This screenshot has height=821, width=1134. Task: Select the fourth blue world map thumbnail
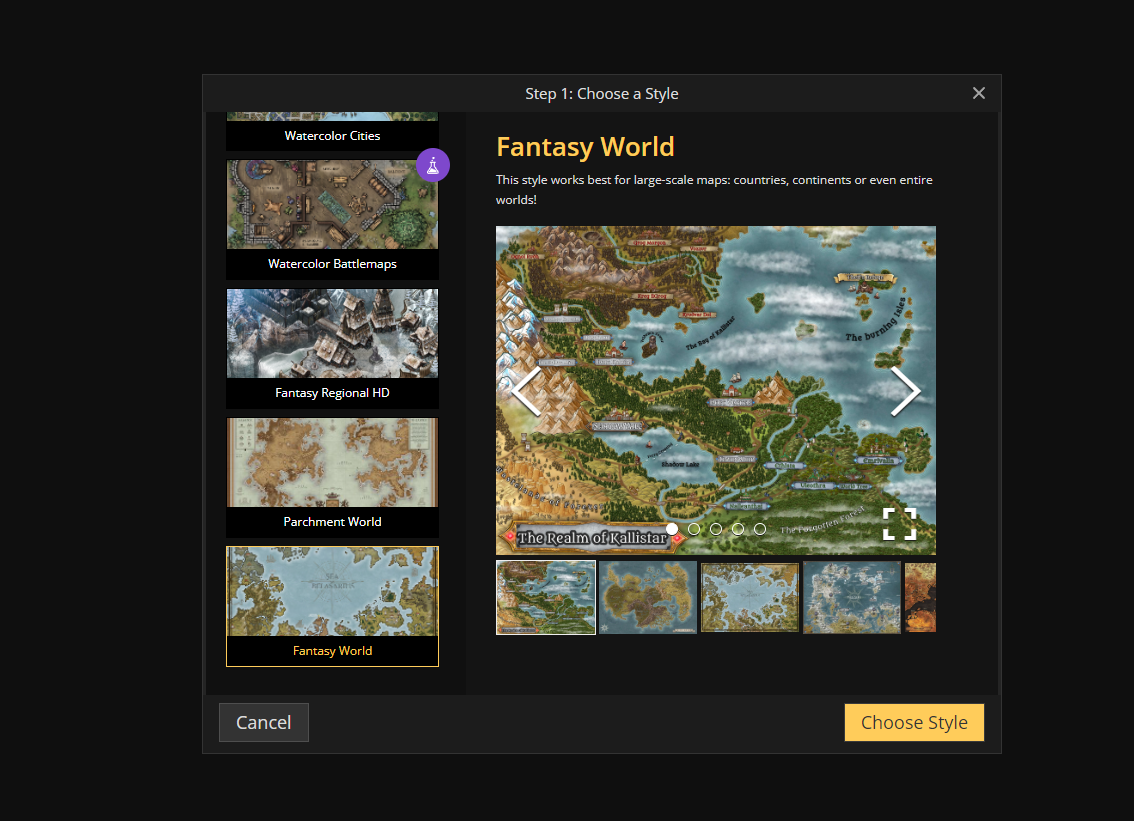coord(851,596)
